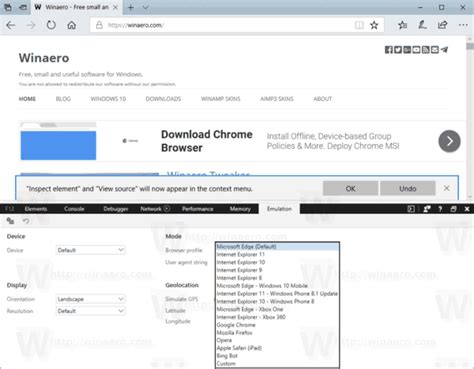Click the Add notes pen icon
Viewport: 474px width, 369px height.
[422, 25]
